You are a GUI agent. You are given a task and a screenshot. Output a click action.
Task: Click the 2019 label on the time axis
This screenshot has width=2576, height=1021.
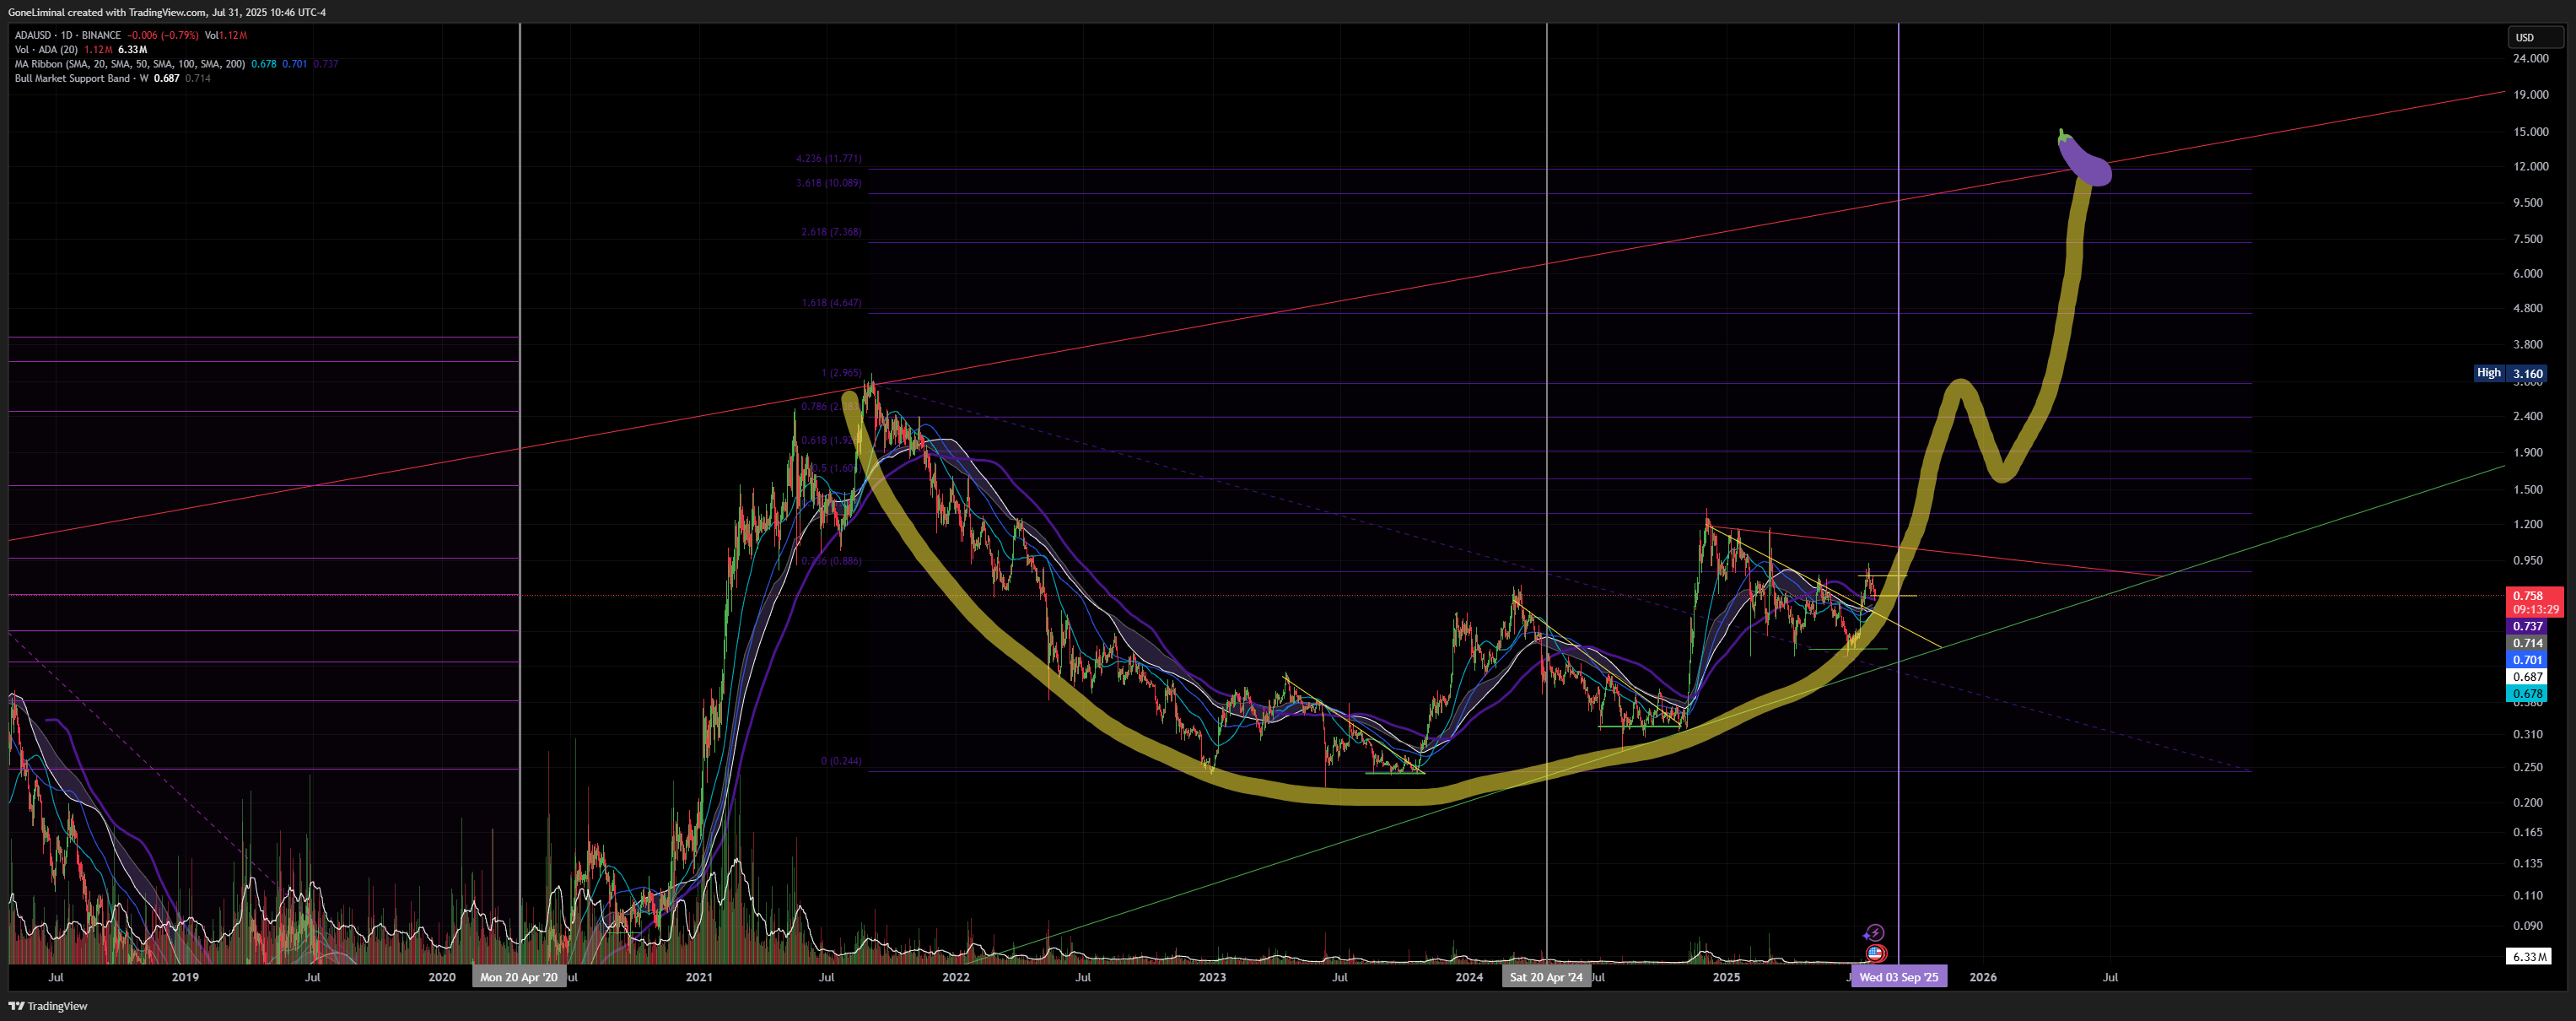click(185, 977)
